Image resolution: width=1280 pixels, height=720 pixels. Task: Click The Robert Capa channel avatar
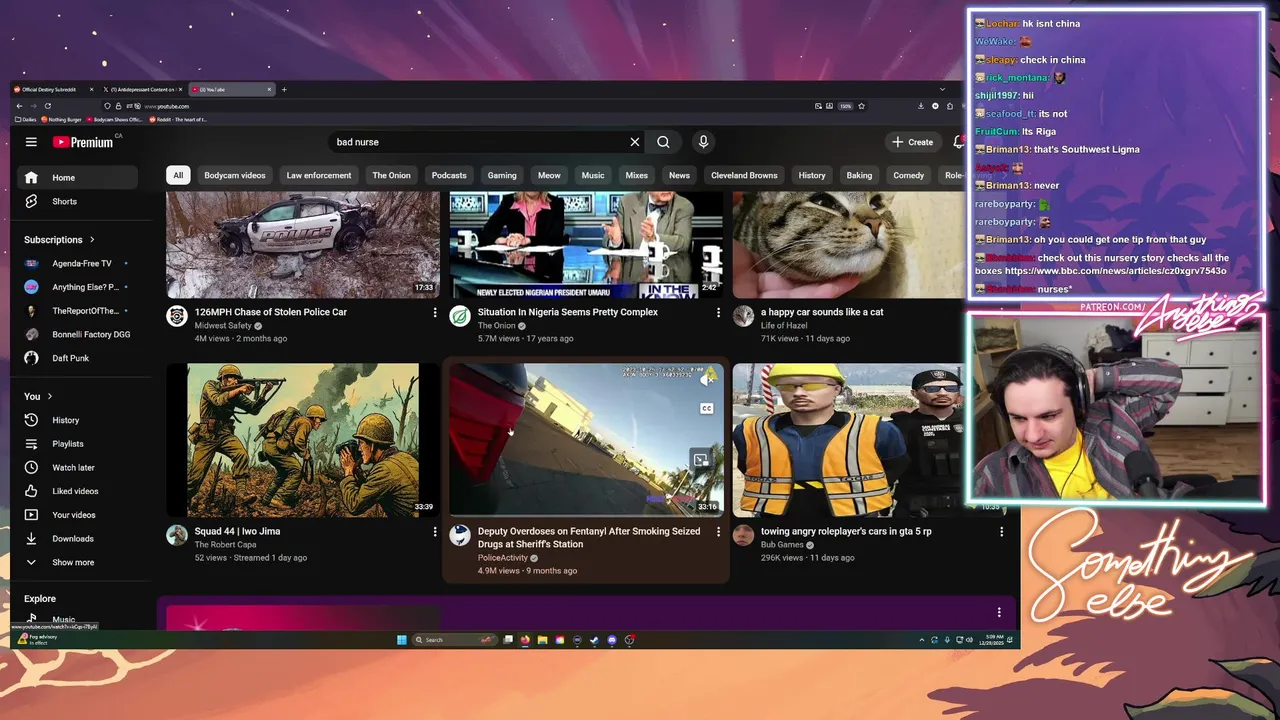pos(177,536)
